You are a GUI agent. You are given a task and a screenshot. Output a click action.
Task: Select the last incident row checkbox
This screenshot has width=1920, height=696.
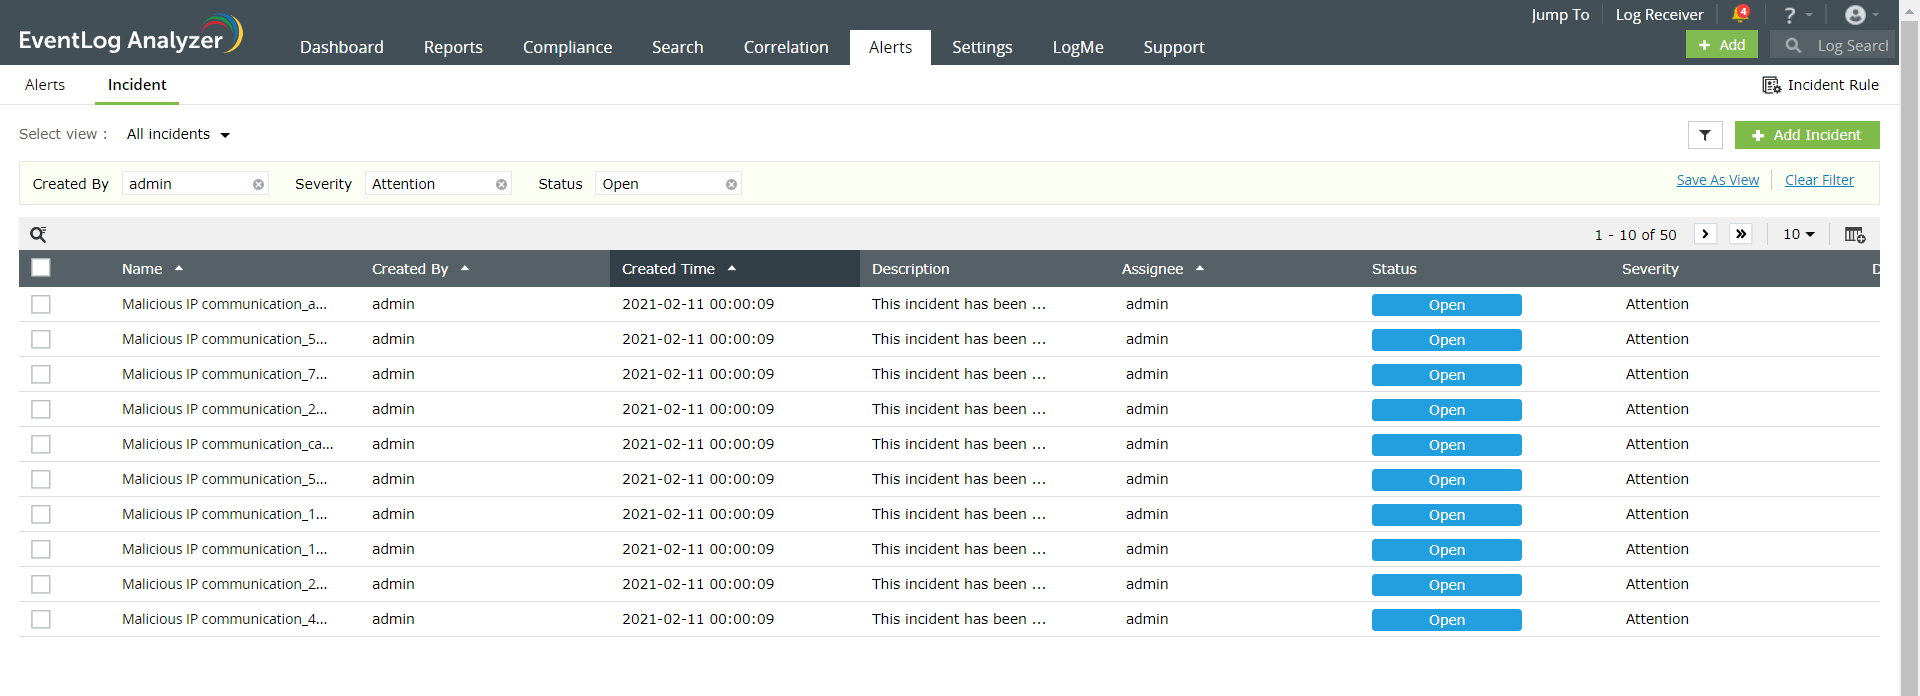(41, 620)
